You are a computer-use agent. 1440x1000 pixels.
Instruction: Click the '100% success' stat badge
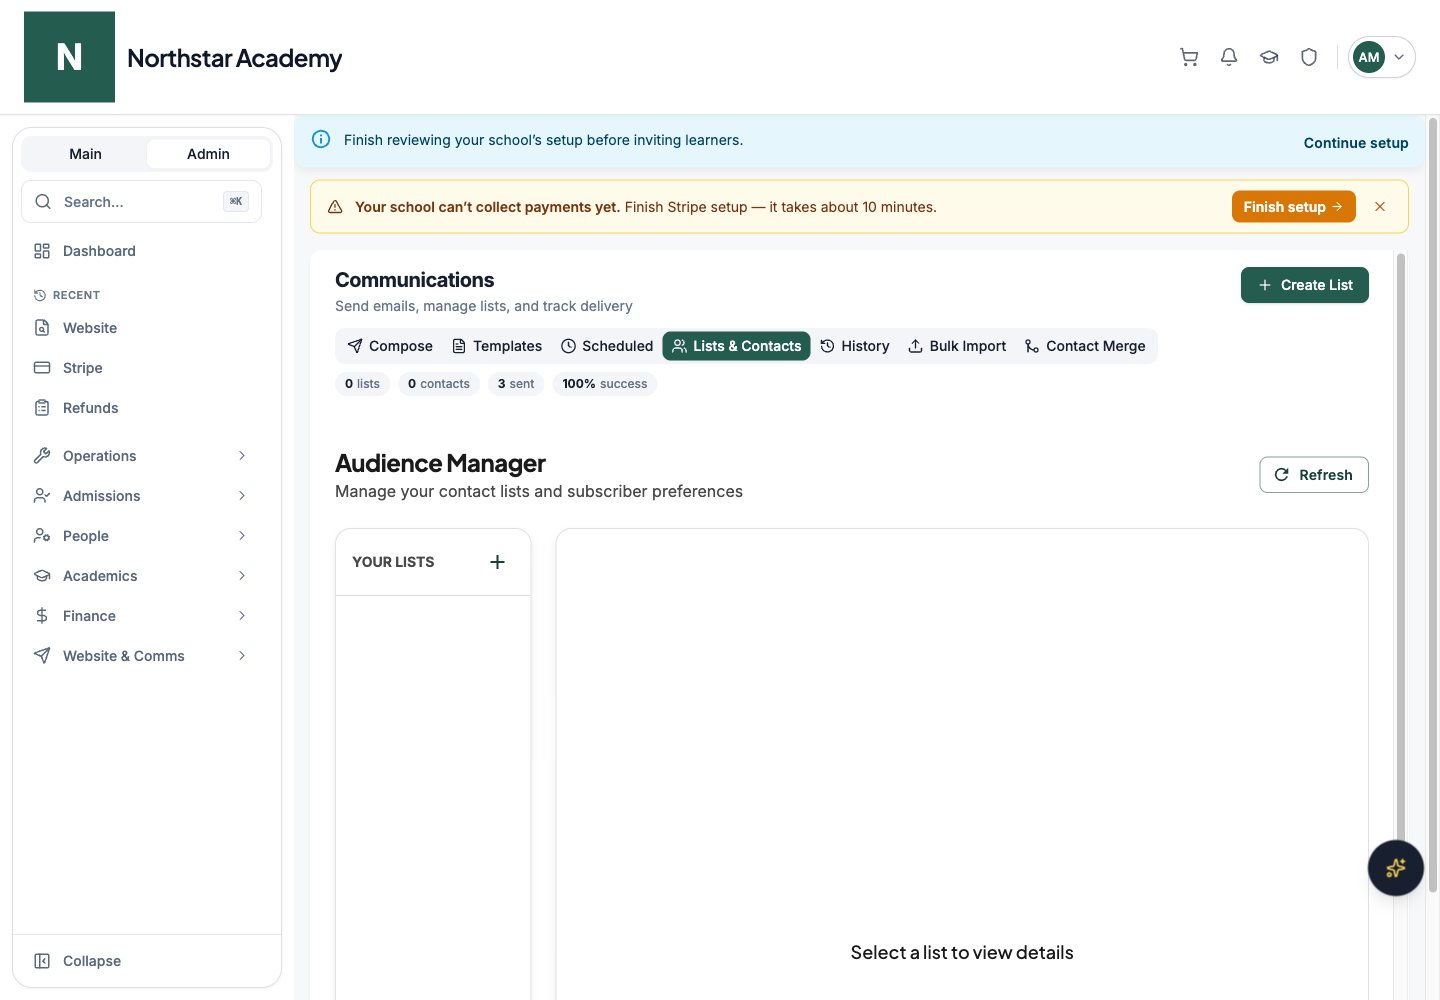point(604,384)
